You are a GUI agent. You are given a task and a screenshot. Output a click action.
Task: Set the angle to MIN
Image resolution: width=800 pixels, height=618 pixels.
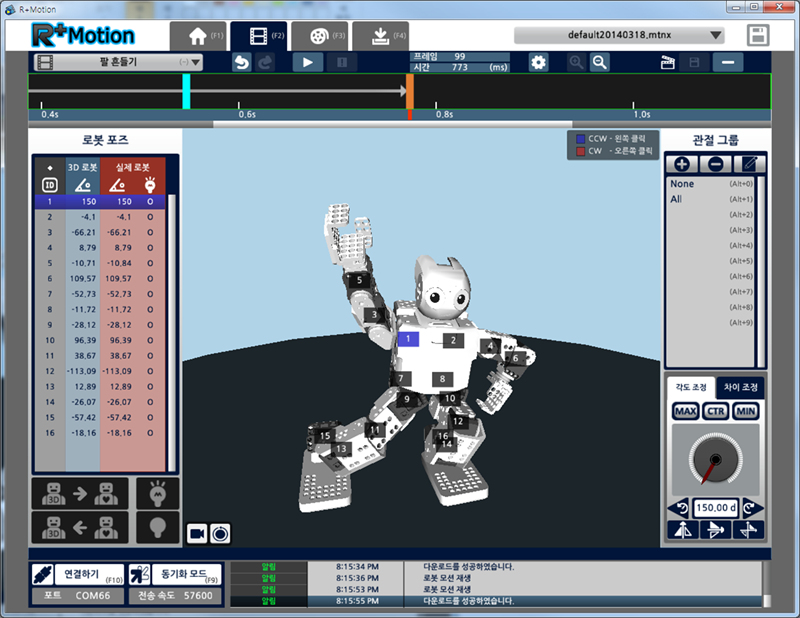(745, 411)
